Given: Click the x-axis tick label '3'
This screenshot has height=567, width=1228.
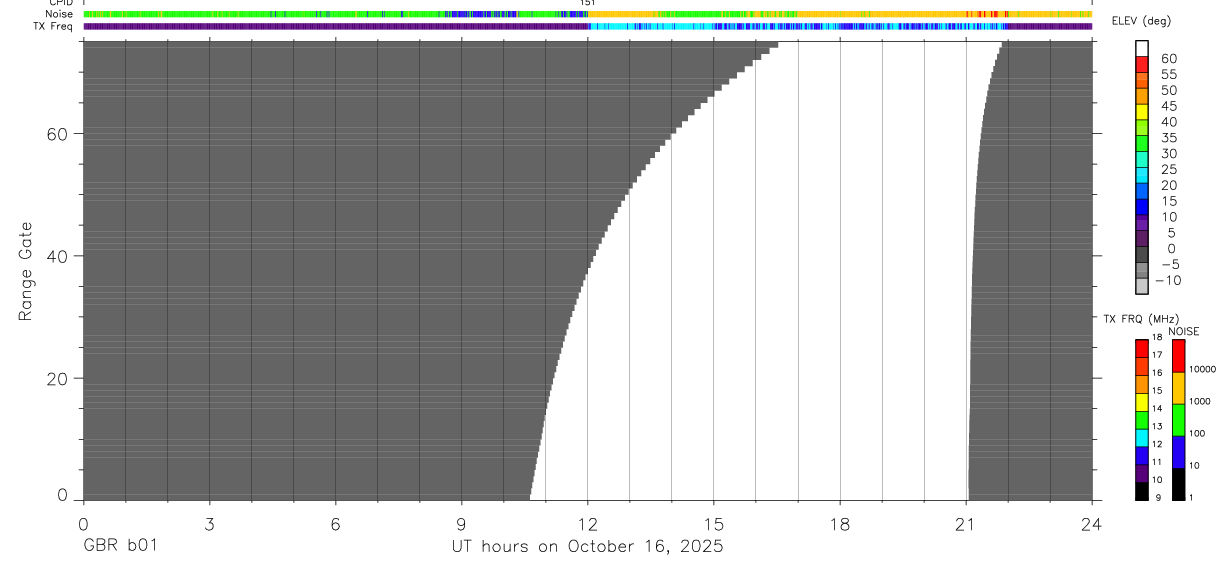Looking at the screenshot, I should pyautogui.click(x=209, y=523).
